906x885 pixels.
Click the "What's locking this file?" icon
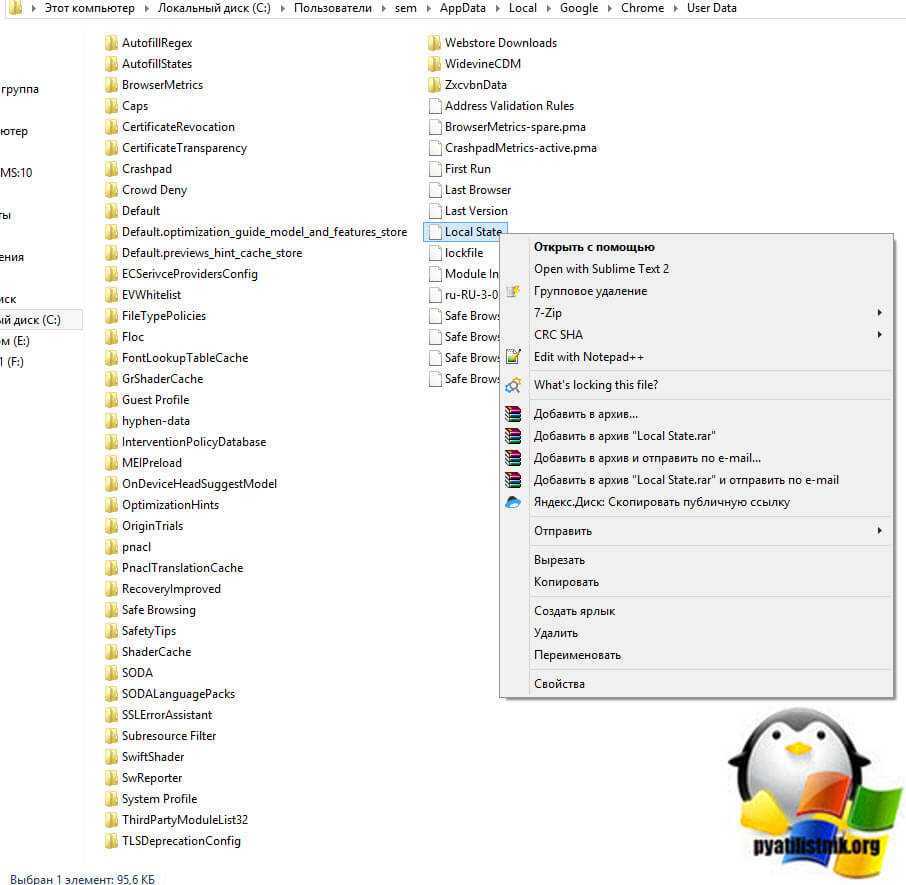[x=513, y=385]
